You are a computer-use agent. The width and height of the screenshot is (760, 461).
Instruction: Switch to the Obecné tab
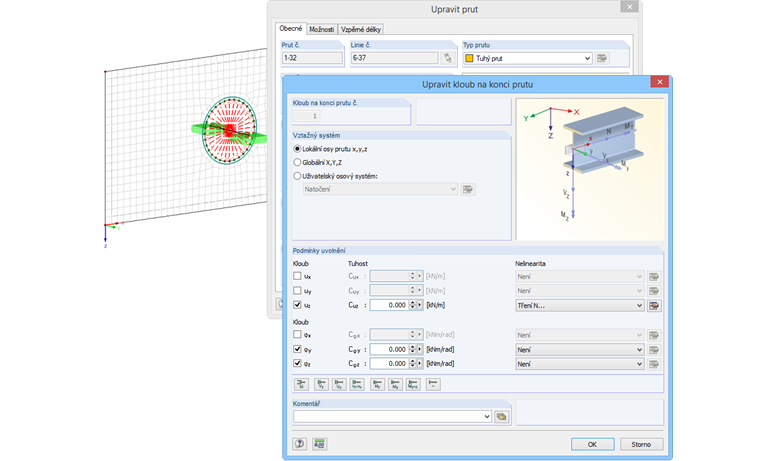pos(291,29)
